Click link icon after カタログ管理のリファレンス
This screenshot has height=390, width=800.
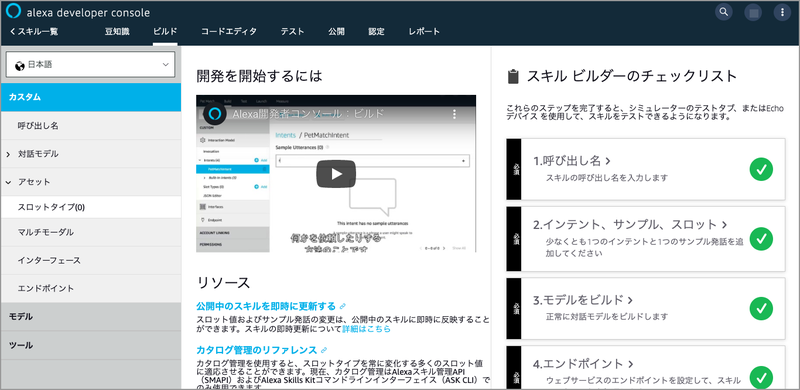pyautogui.click(x=323, y=350)
